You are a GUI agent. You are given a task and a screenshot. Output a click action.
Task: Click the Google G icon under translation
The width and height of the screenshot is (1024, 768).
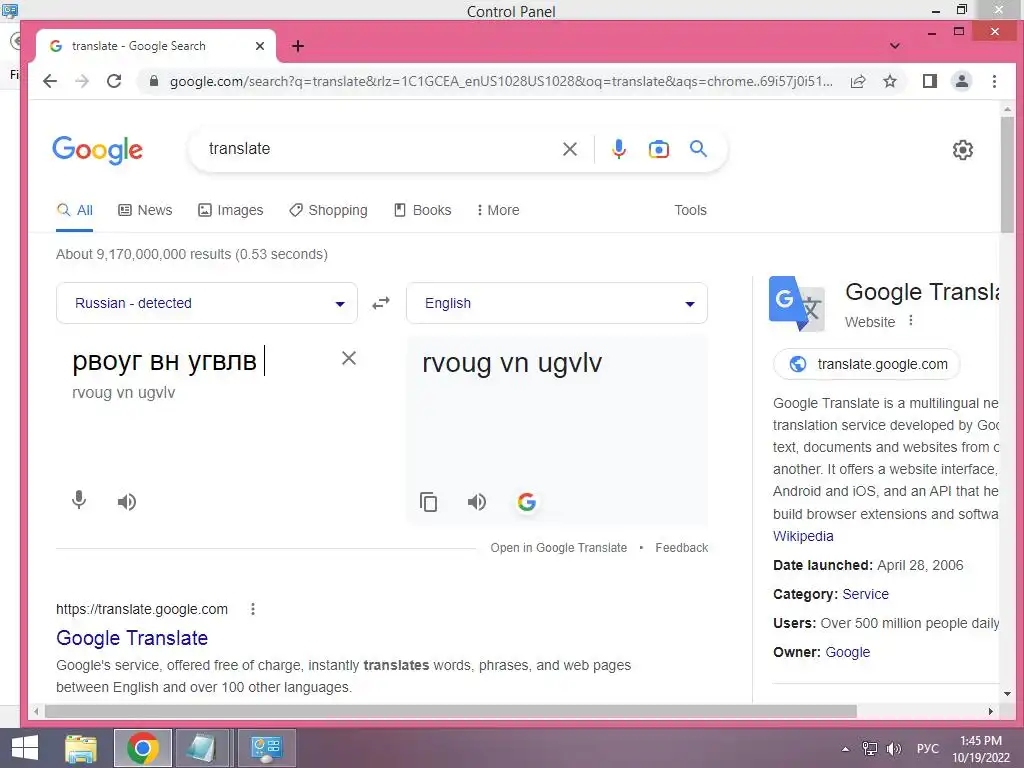pos(526,502)
